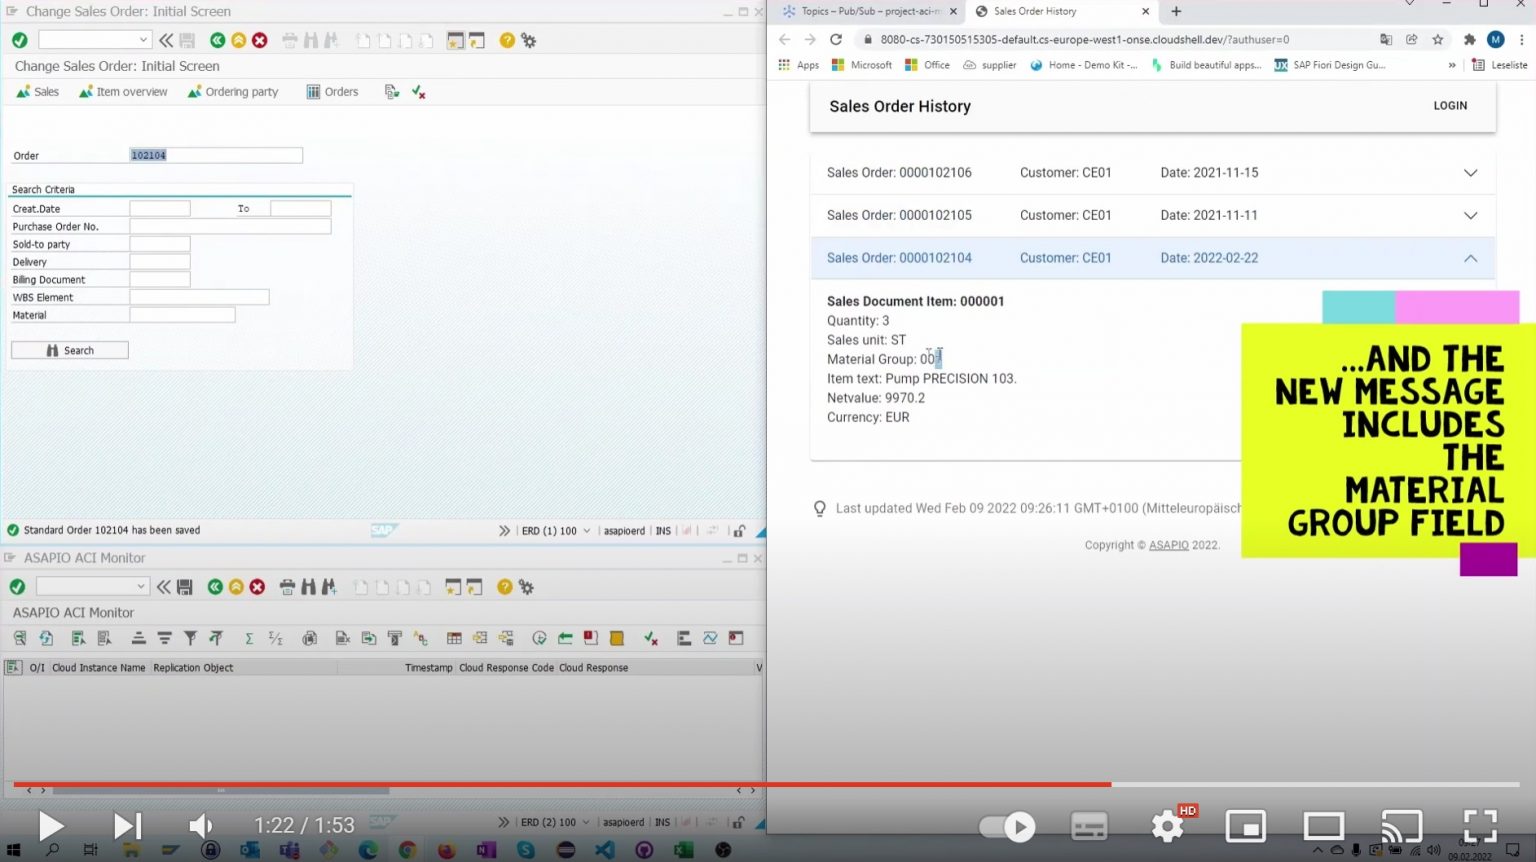Cancel with the red X toolbar icon
The height and width of the screenshot is (862, 1536).
(x=259, y=39)
